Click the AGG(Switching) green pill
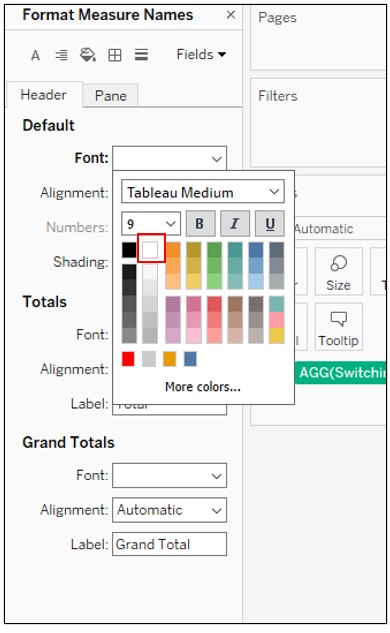Viewport: 390px width, 633px height. [x=340, y=373]
